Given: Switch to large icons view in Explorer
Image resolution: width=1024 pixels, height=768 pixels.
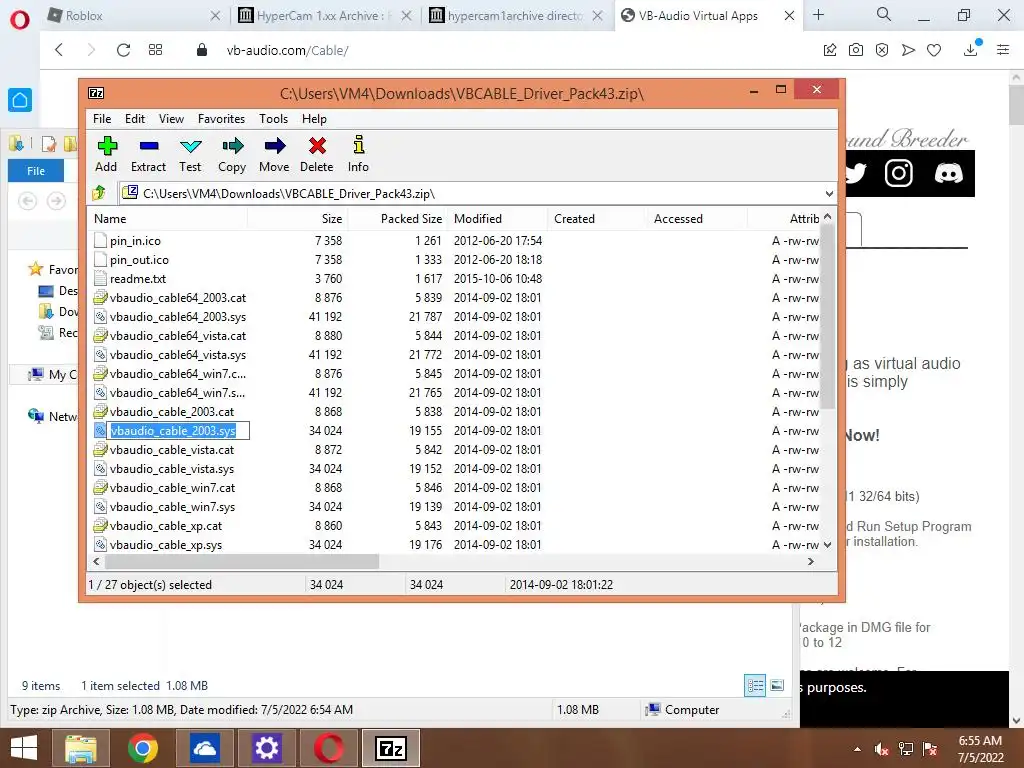Looking at the screenshot, I should [x=777, y=685].
